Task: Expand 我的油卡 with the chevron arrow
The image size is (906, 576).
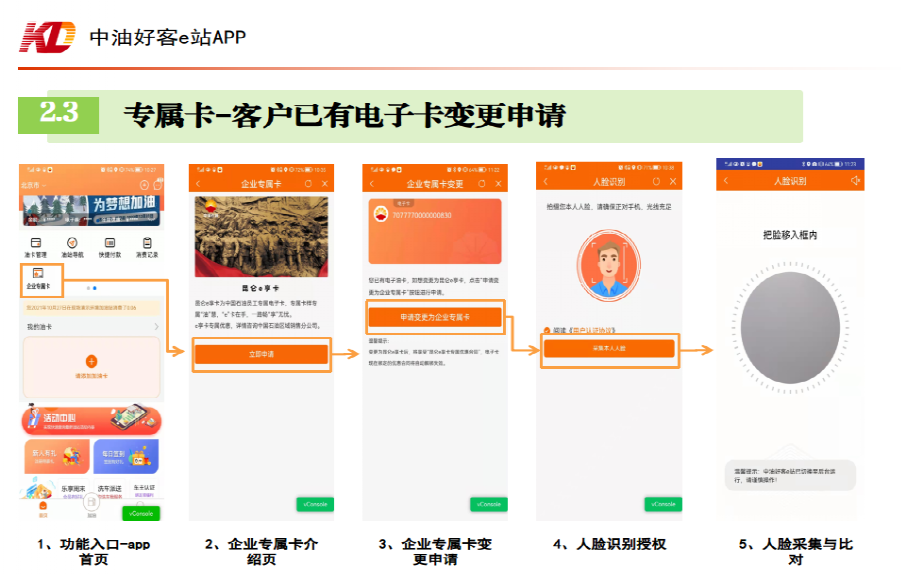Action: (x=156, y=327)
